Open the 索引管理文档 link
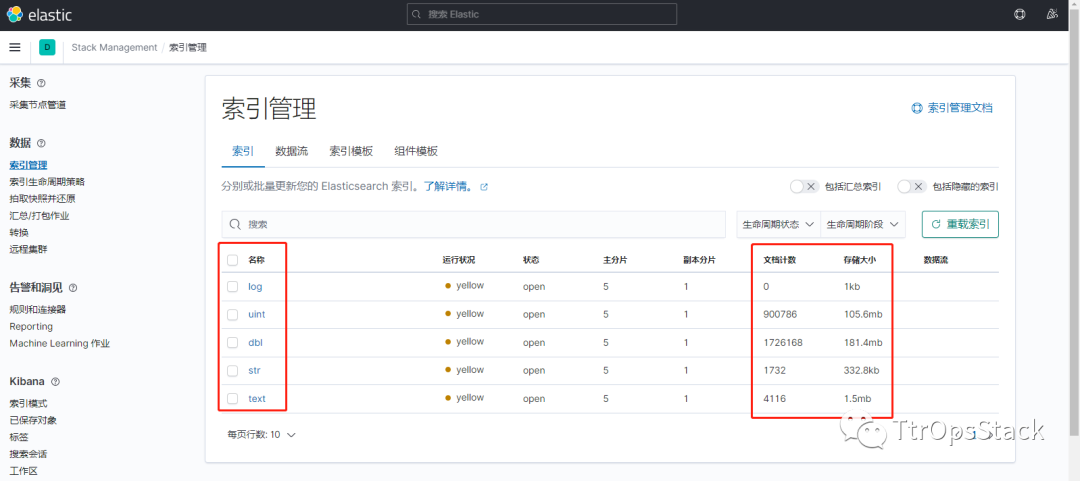Viewport: 1080px width, 481px height. click(960, 108)
